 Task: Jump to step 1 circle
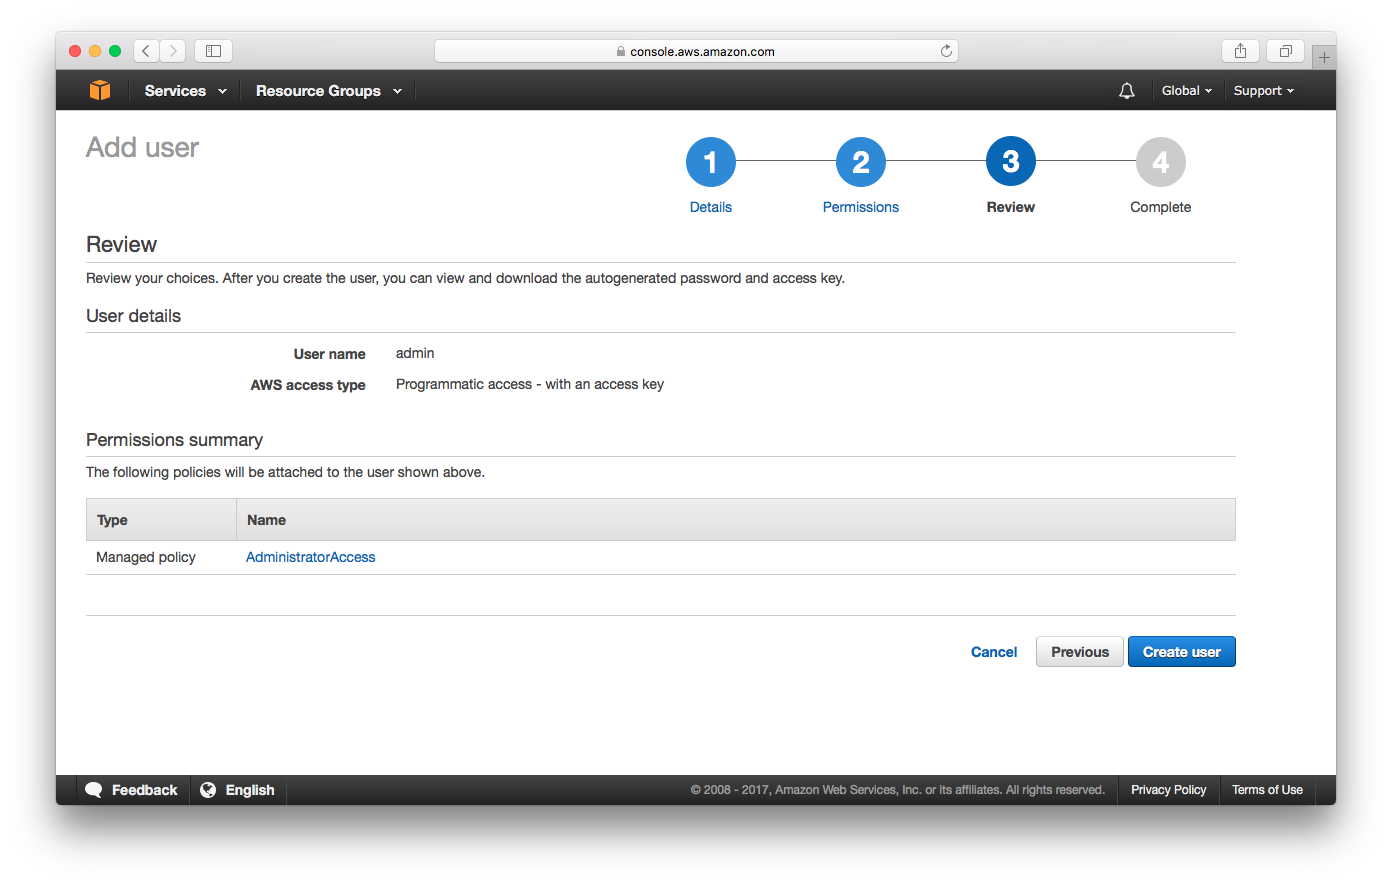point(711,162)
